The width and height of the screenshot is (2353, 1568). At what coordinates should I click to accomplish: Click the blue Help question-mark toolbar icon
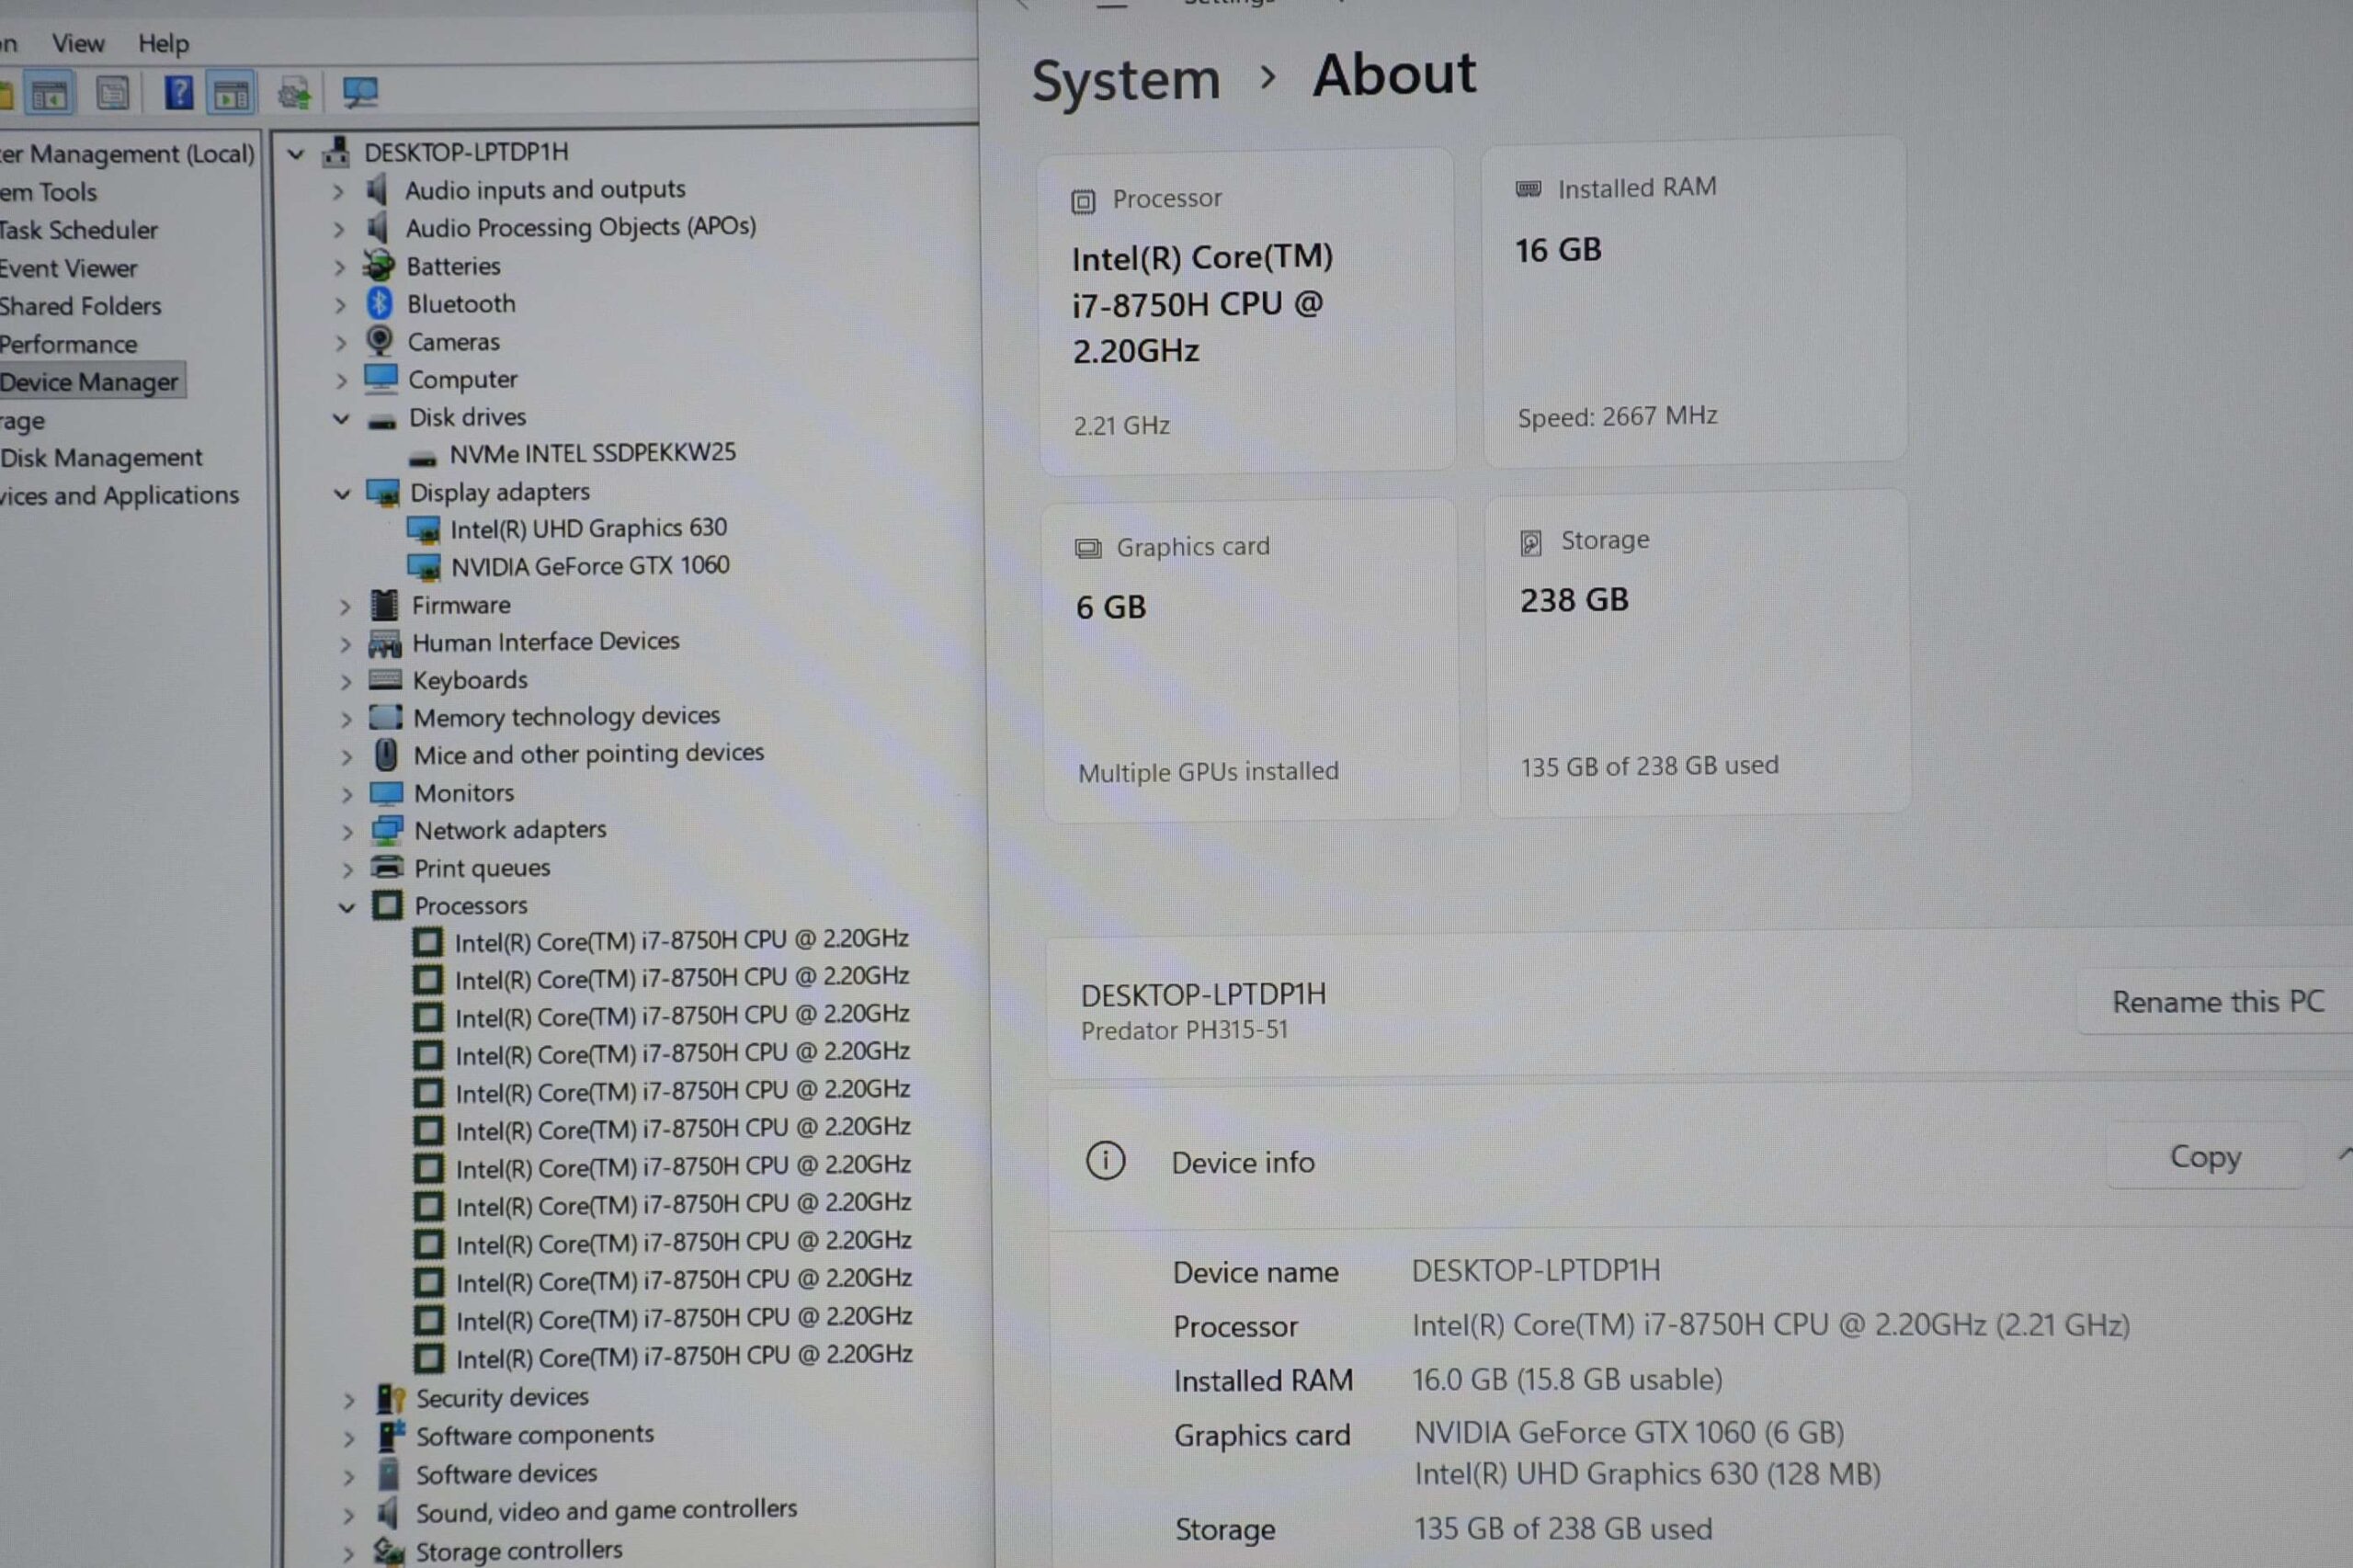179,93
